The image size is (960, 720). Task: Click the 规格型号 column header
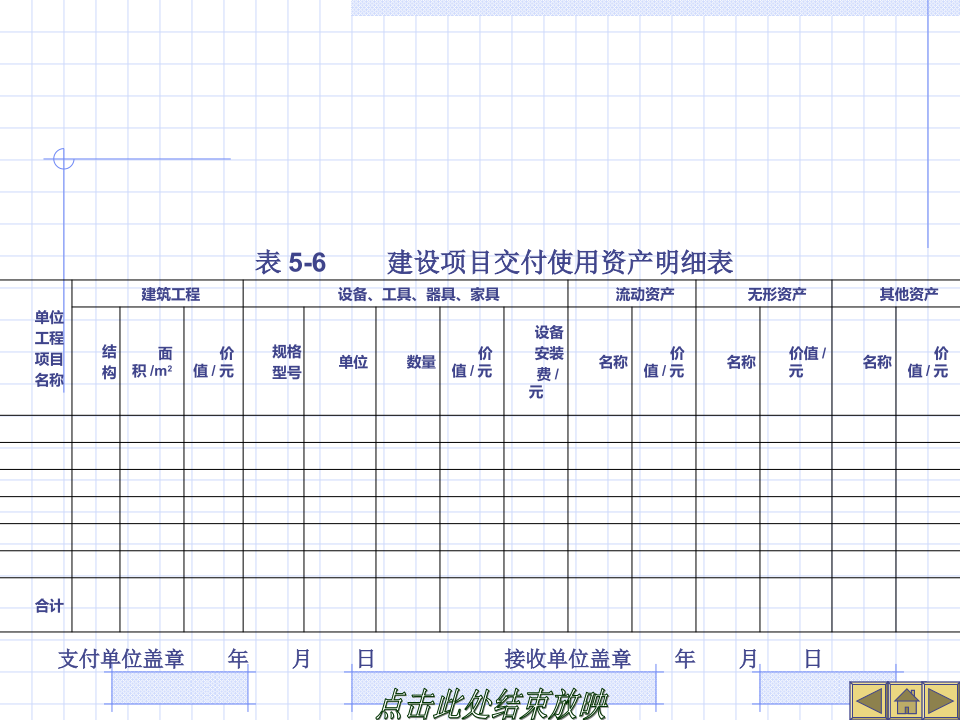pyautogui.click(x=287, y=362)
